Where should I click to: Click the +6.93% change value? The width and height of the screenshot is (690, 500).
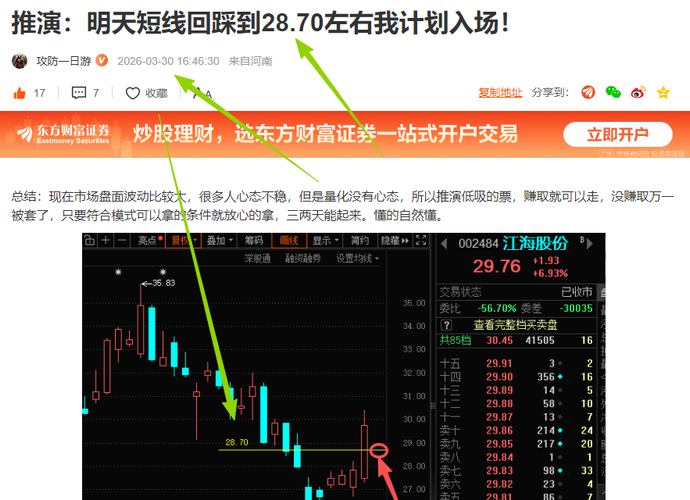tap(550, 273)
